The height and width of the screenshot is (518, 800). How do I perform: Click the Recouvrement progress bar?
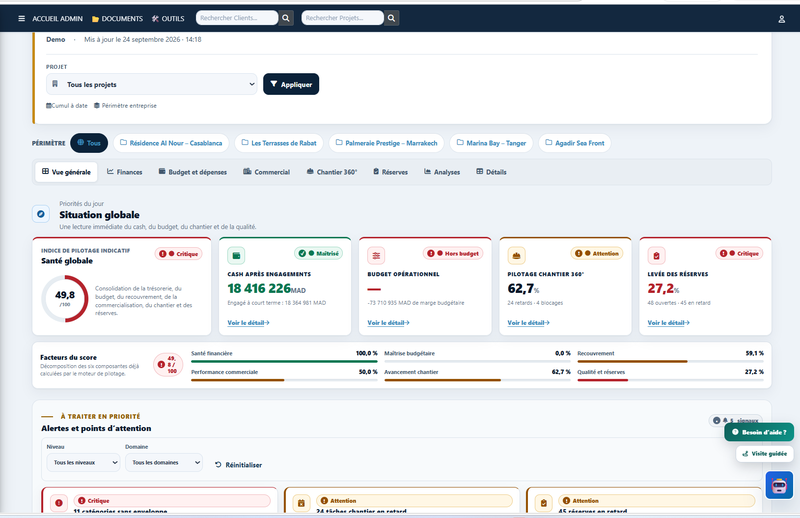click(670, 361)
